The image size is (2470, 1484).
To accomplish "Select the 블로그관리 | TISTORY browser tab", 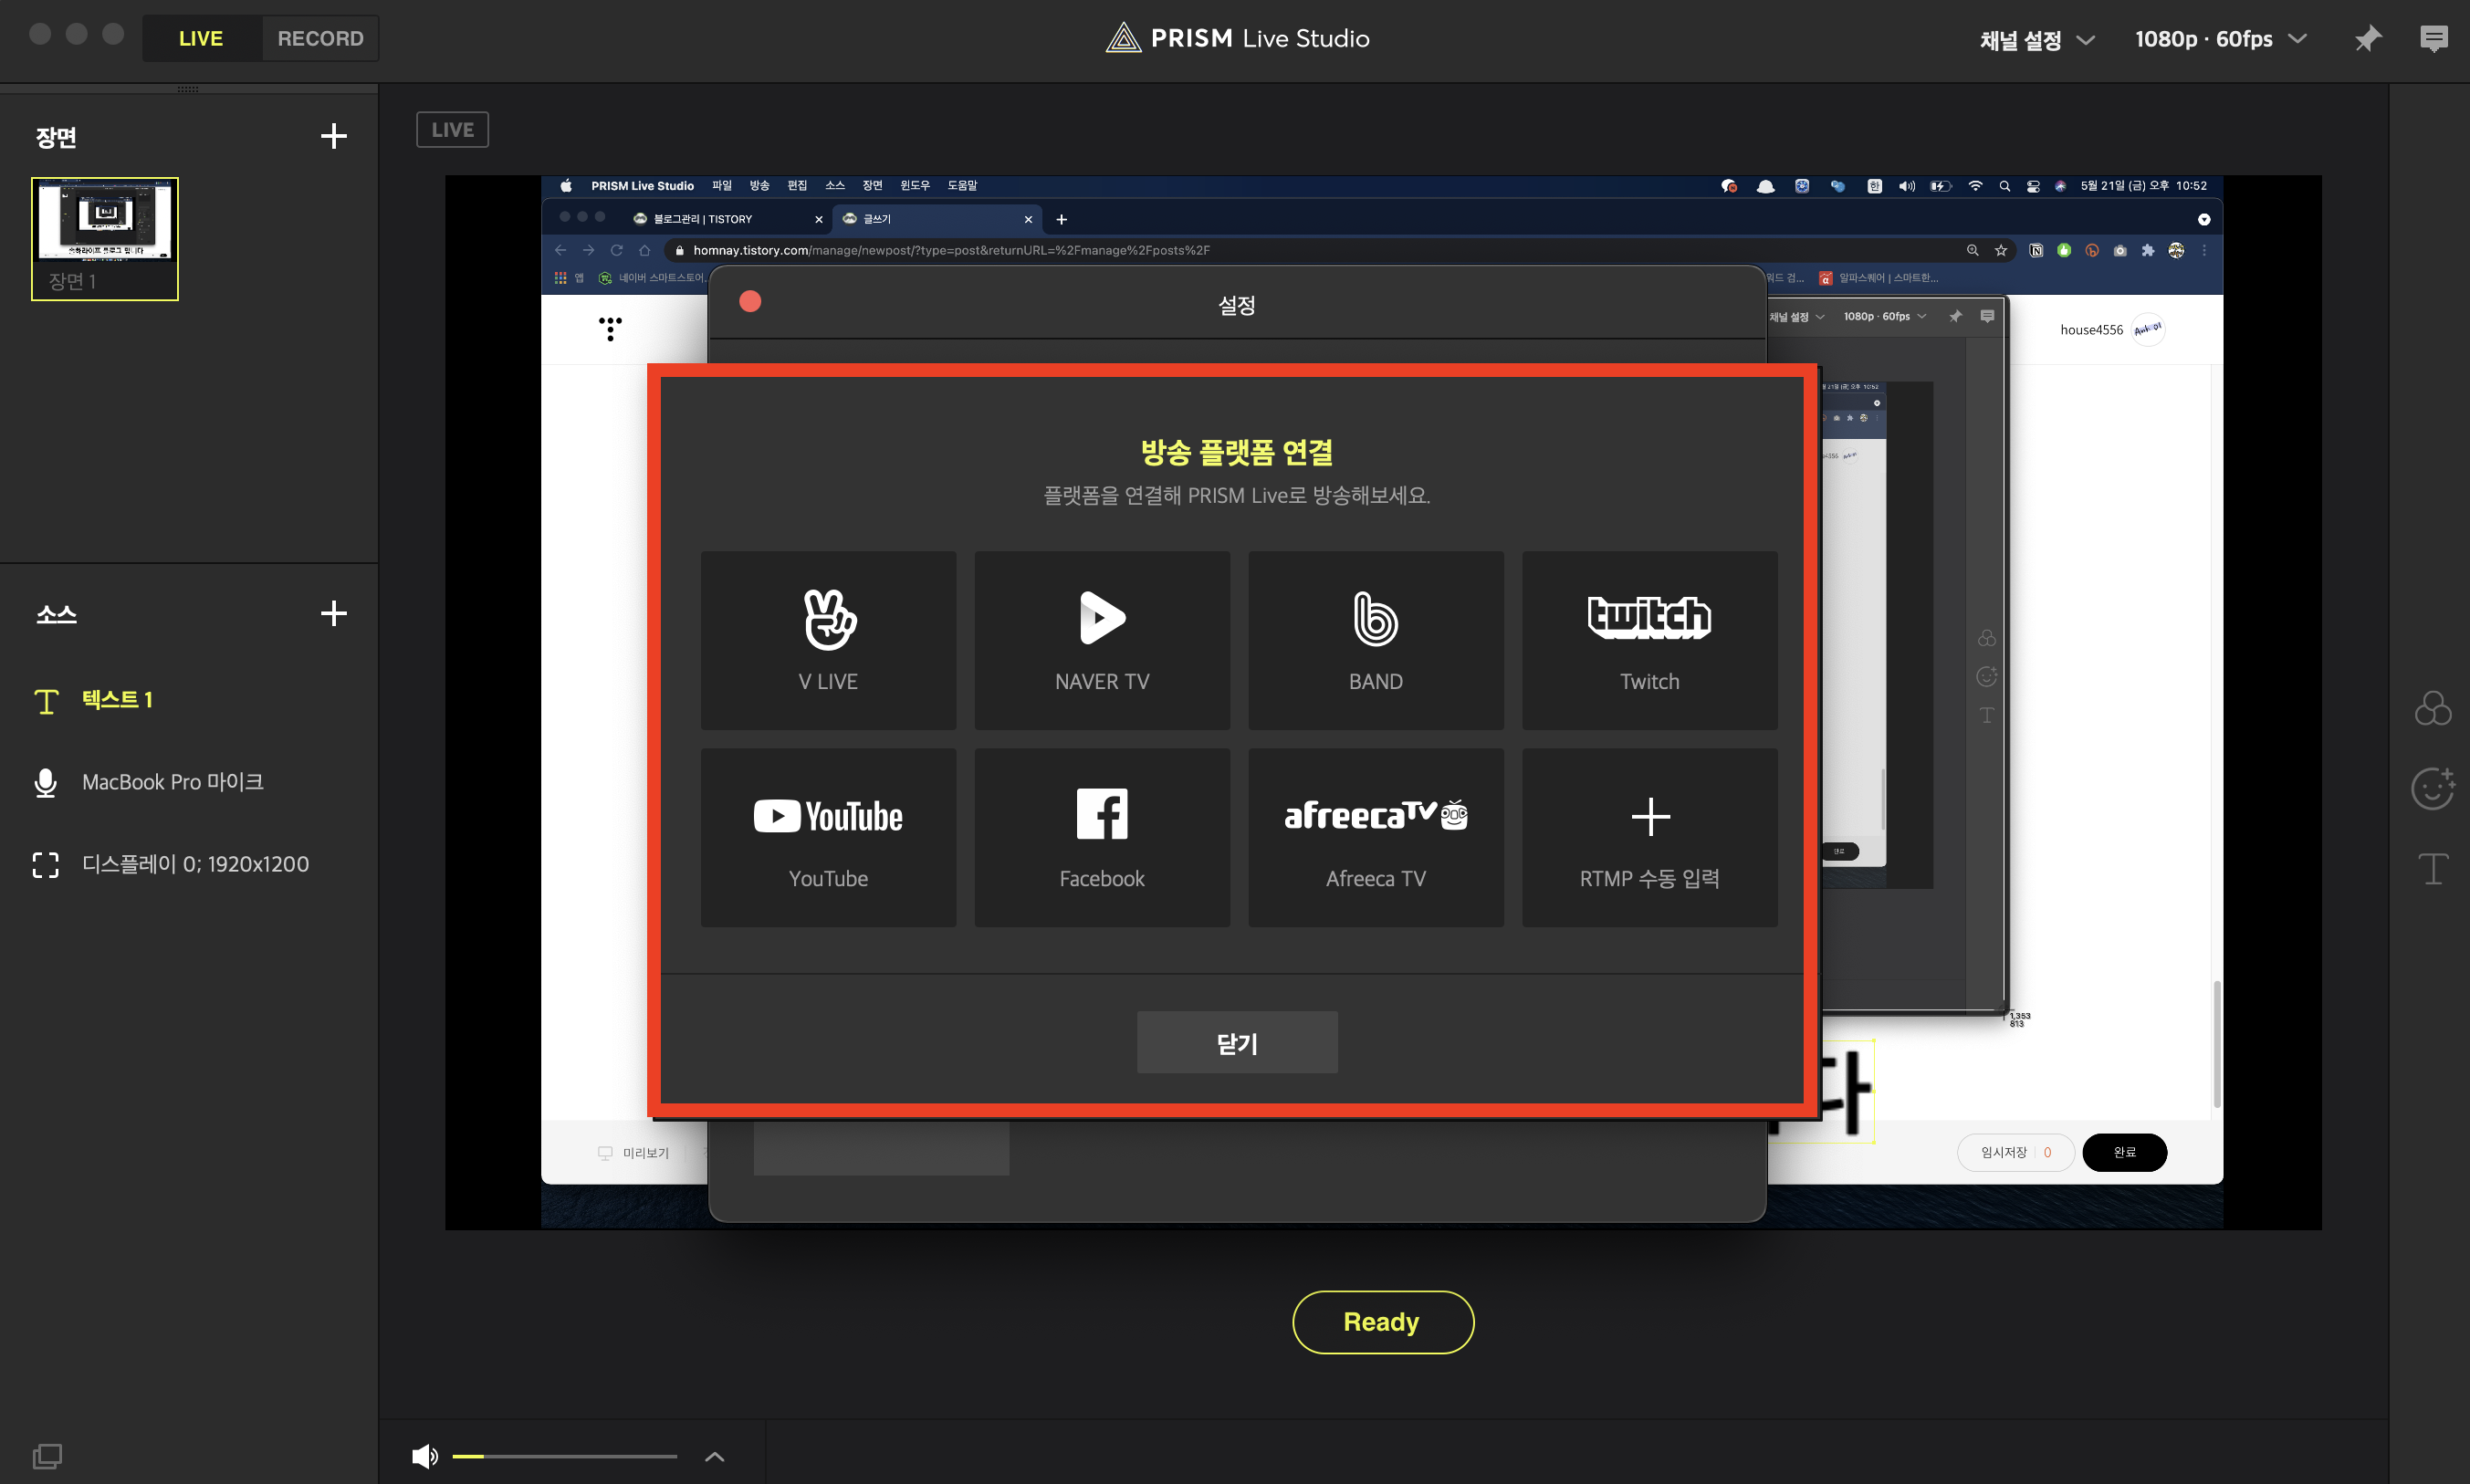I will pos(729,219).
